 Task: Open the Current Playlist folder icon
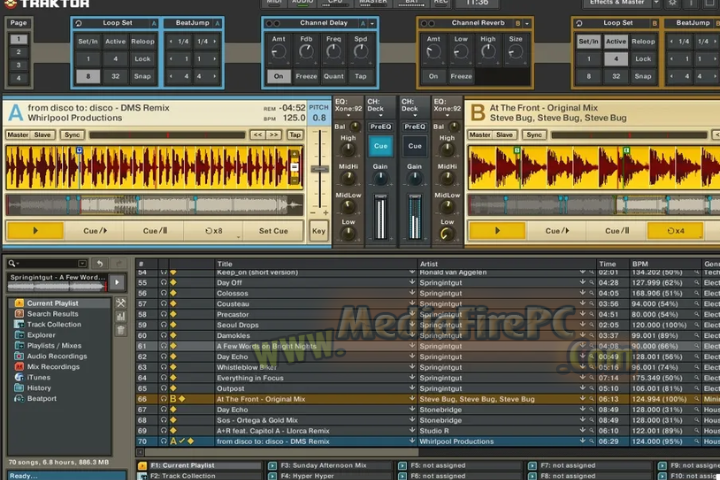click(x=19, y=303)
